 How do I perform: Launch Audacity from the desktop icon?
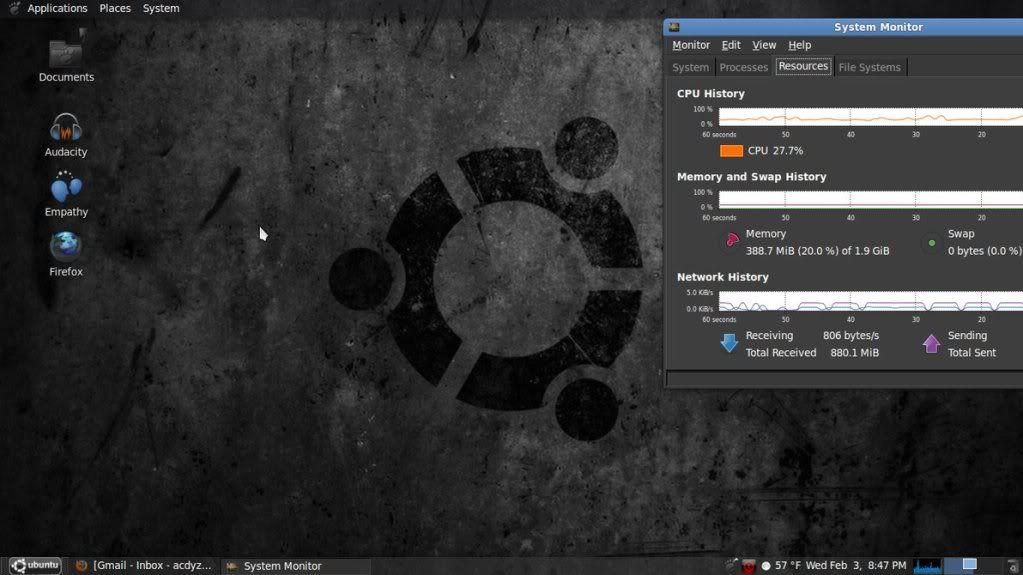pos(66,135)
